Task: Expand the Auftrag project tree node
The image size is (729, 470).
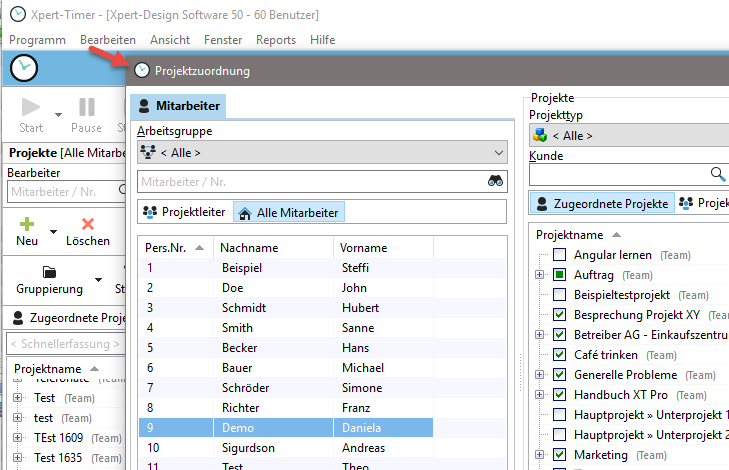Action: (x=540, y=275)
